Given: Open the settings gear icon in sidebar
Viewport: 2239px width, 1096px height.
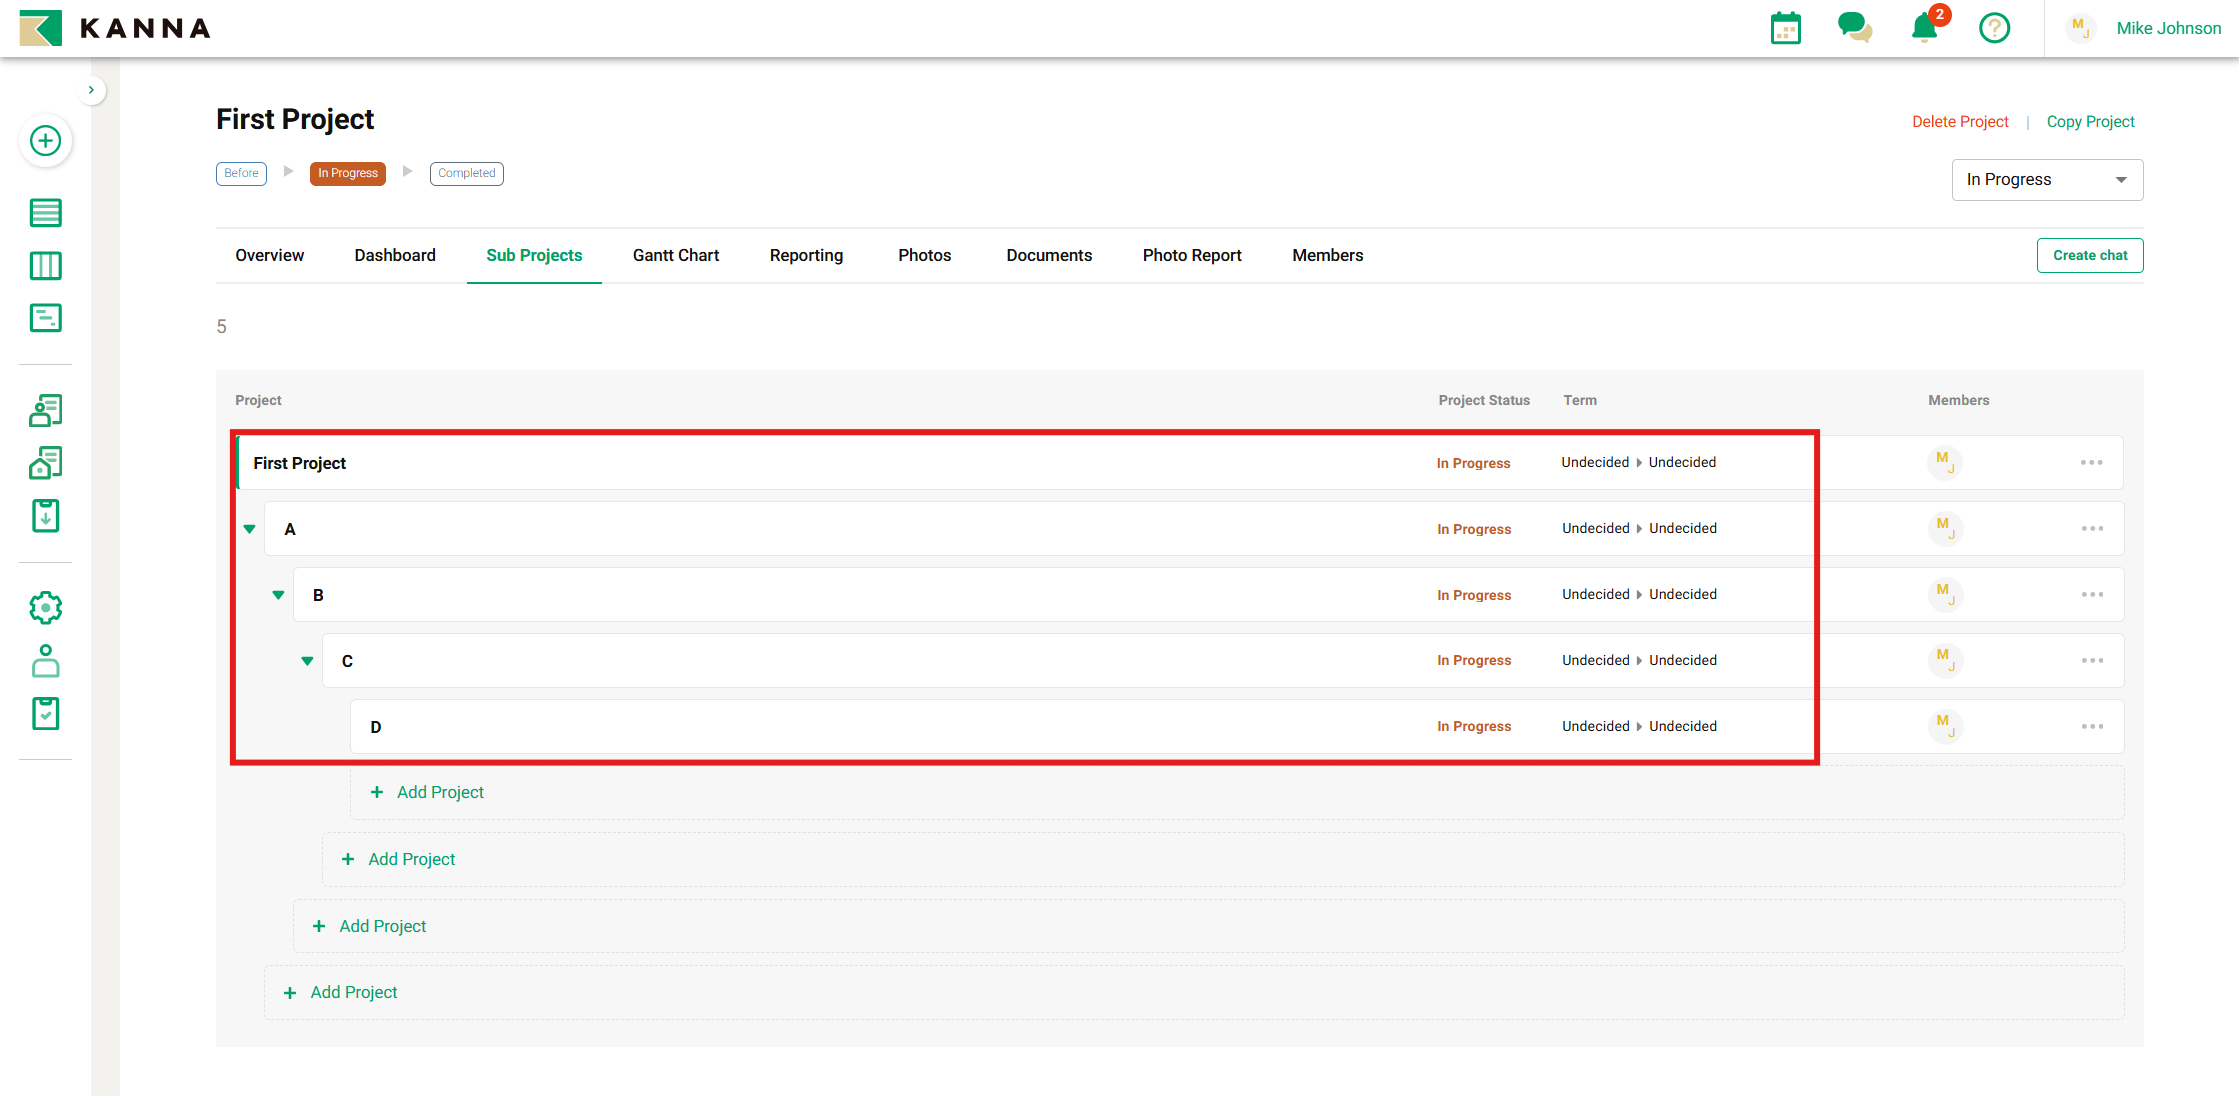Looking at the screenshot, I should coord(45,607).
